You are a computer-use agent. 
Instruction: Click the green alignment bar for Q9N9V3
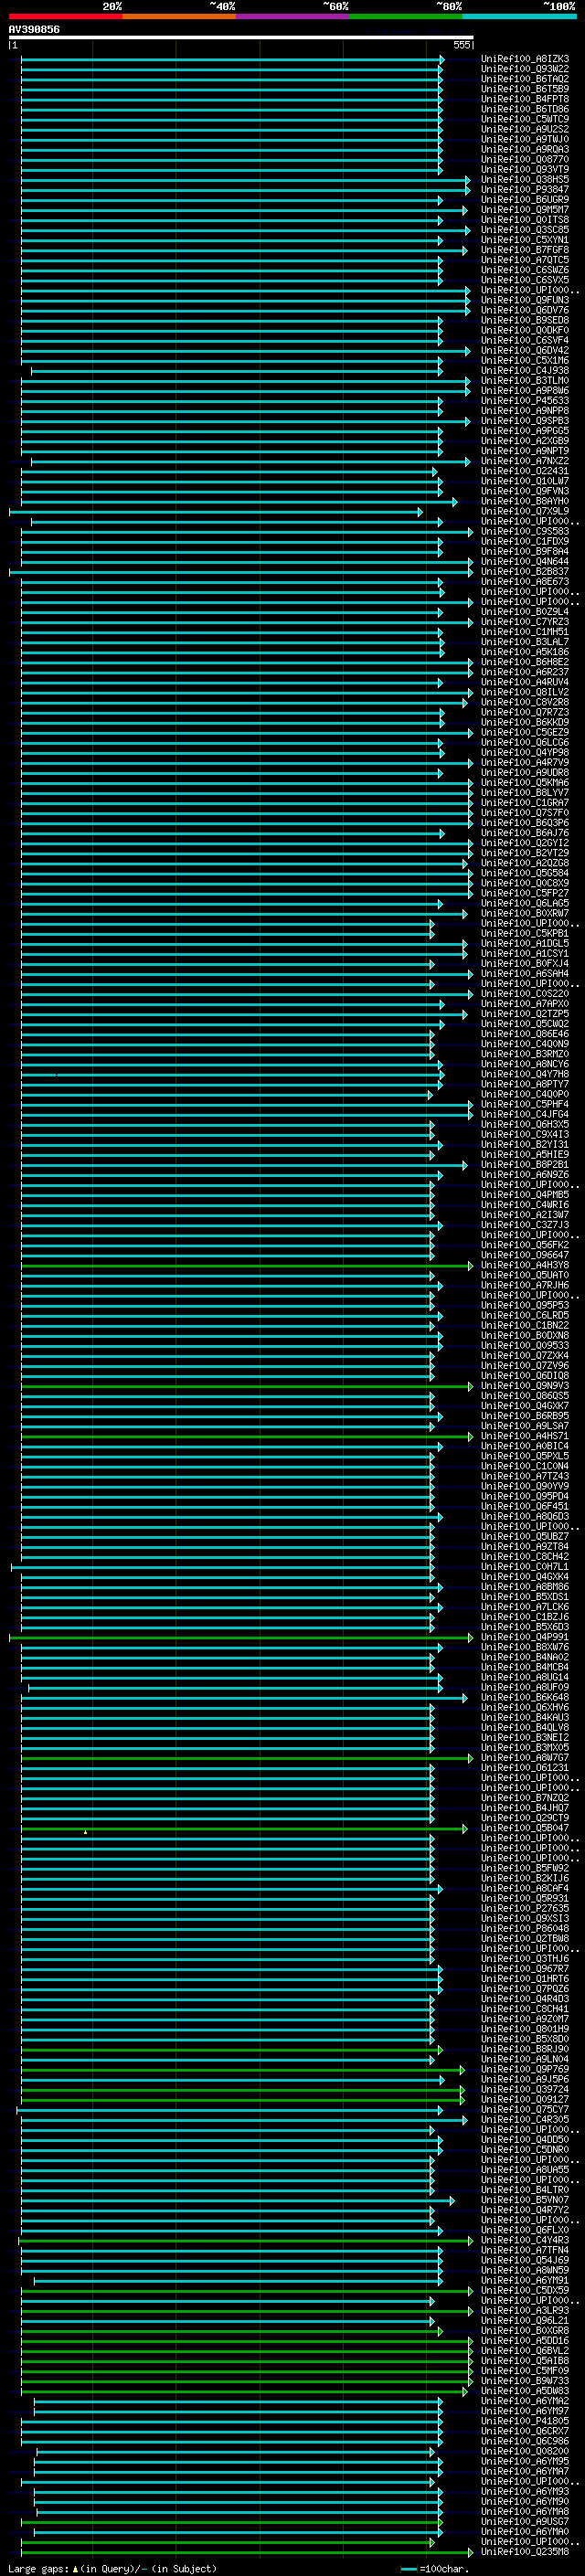pyautogui.click(x=246, y=1386)
